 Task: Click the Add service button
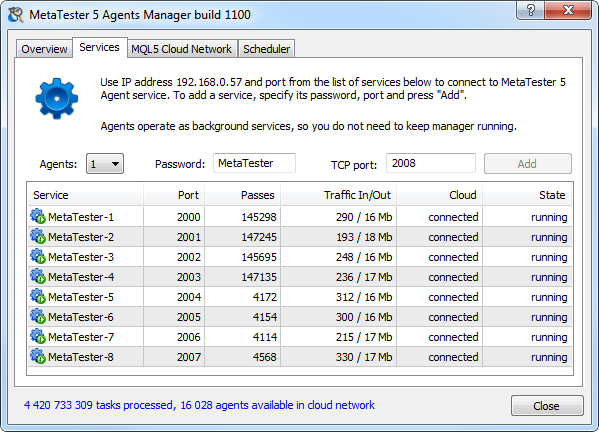coord(528,164)
